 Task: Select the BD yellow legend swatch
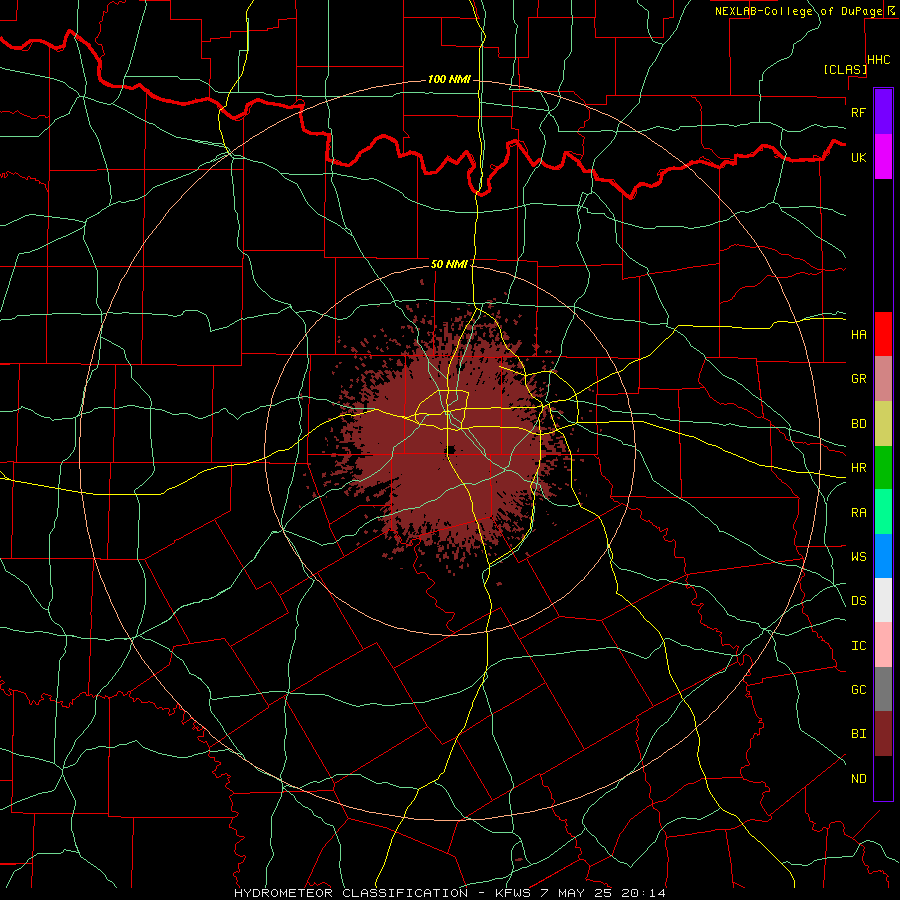(x=883, y=424)
